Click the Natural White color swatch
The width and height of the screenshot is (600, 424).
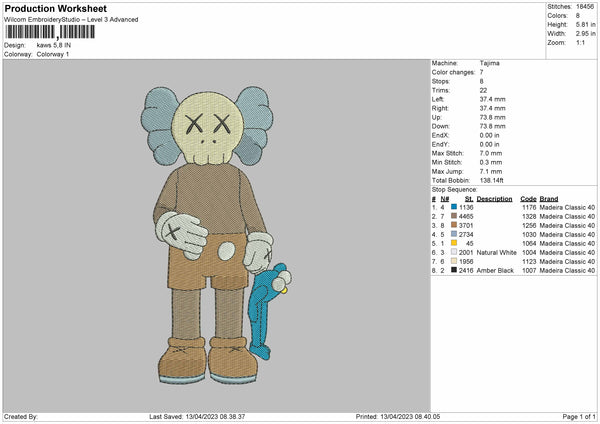tap(454, 252)
